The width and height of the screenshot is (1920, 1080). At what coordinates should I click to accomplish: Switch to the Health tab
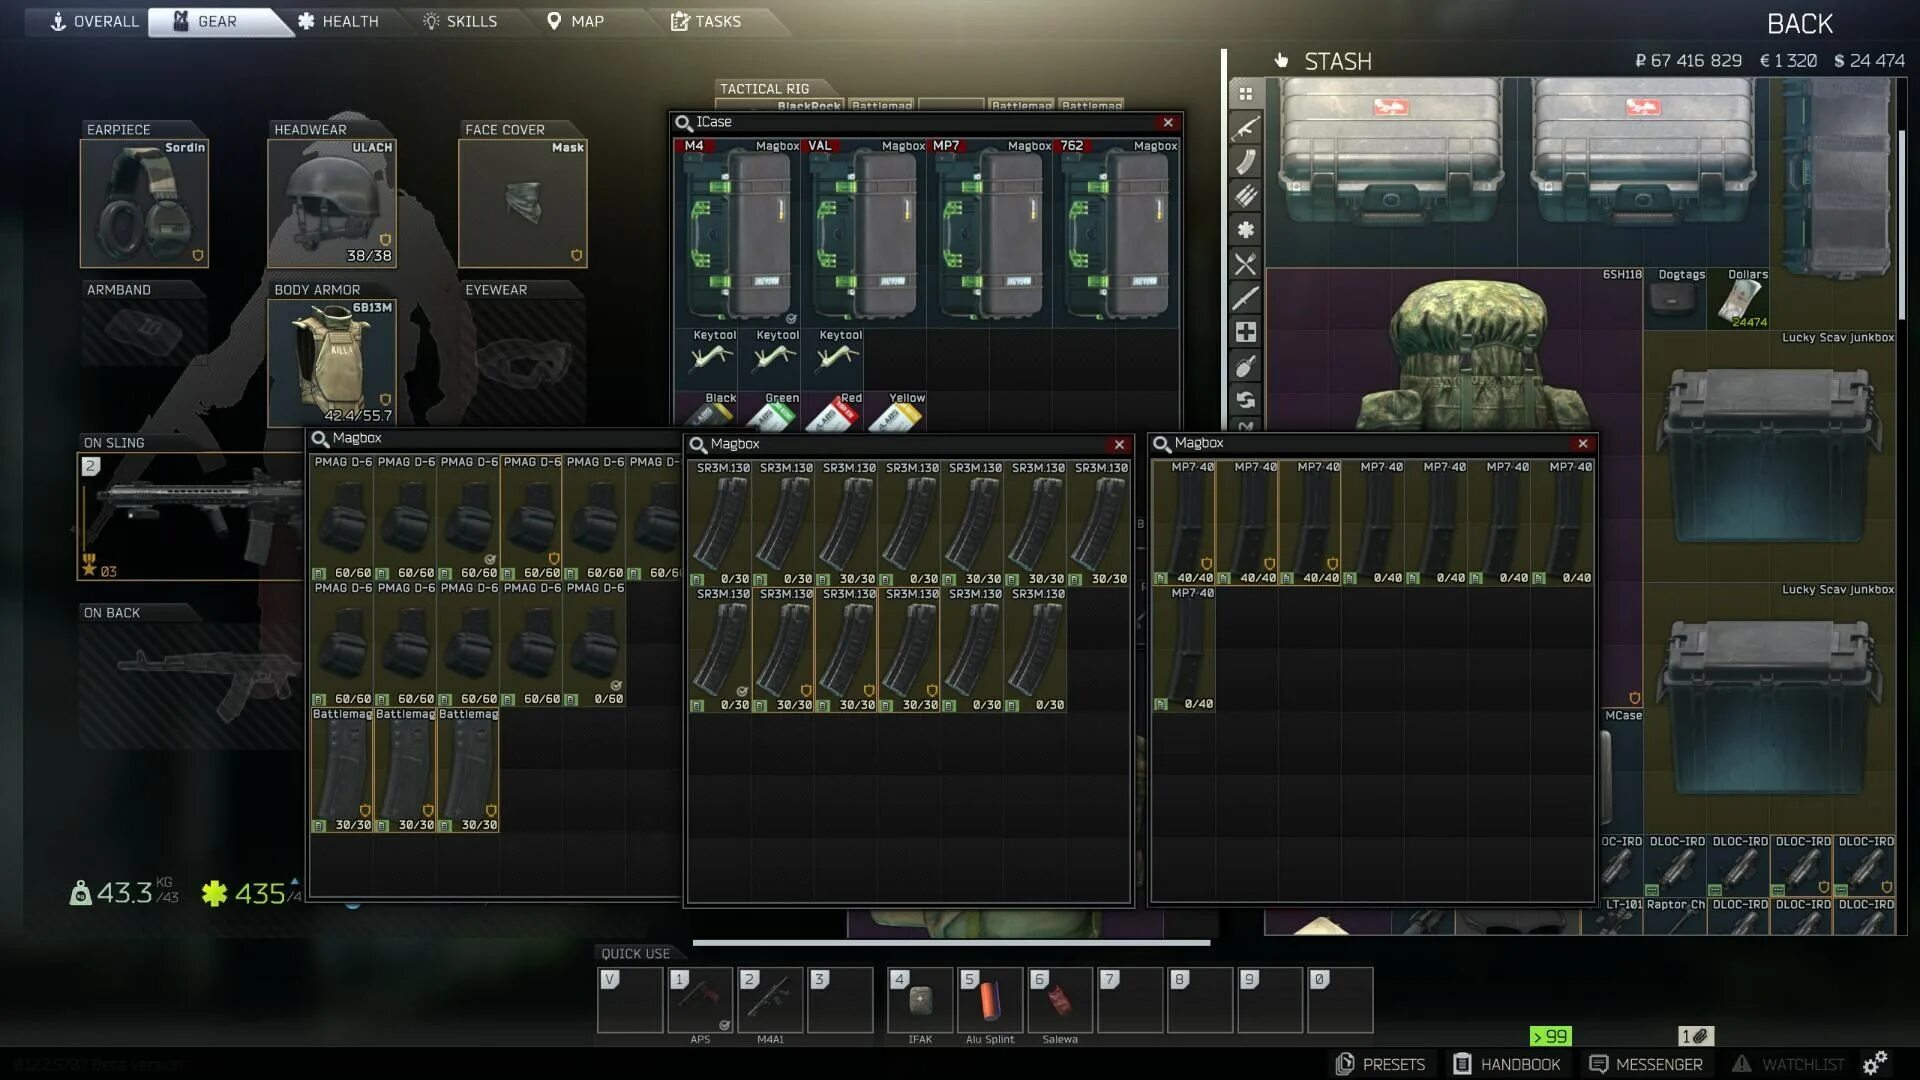(x=338, y=21)
